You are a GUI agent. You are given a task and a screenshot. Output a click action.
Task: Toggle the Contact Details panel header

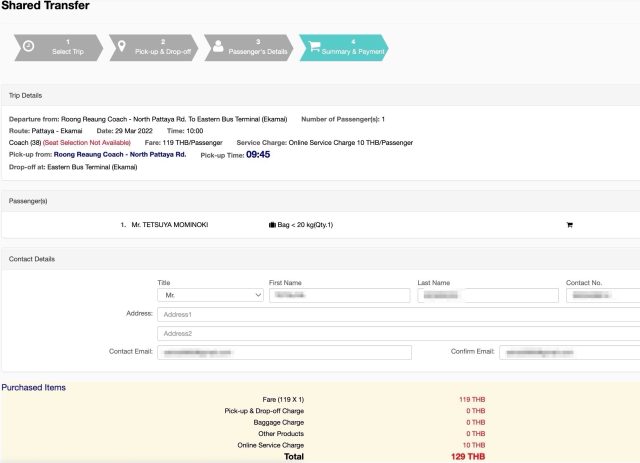tap(320, 259)
